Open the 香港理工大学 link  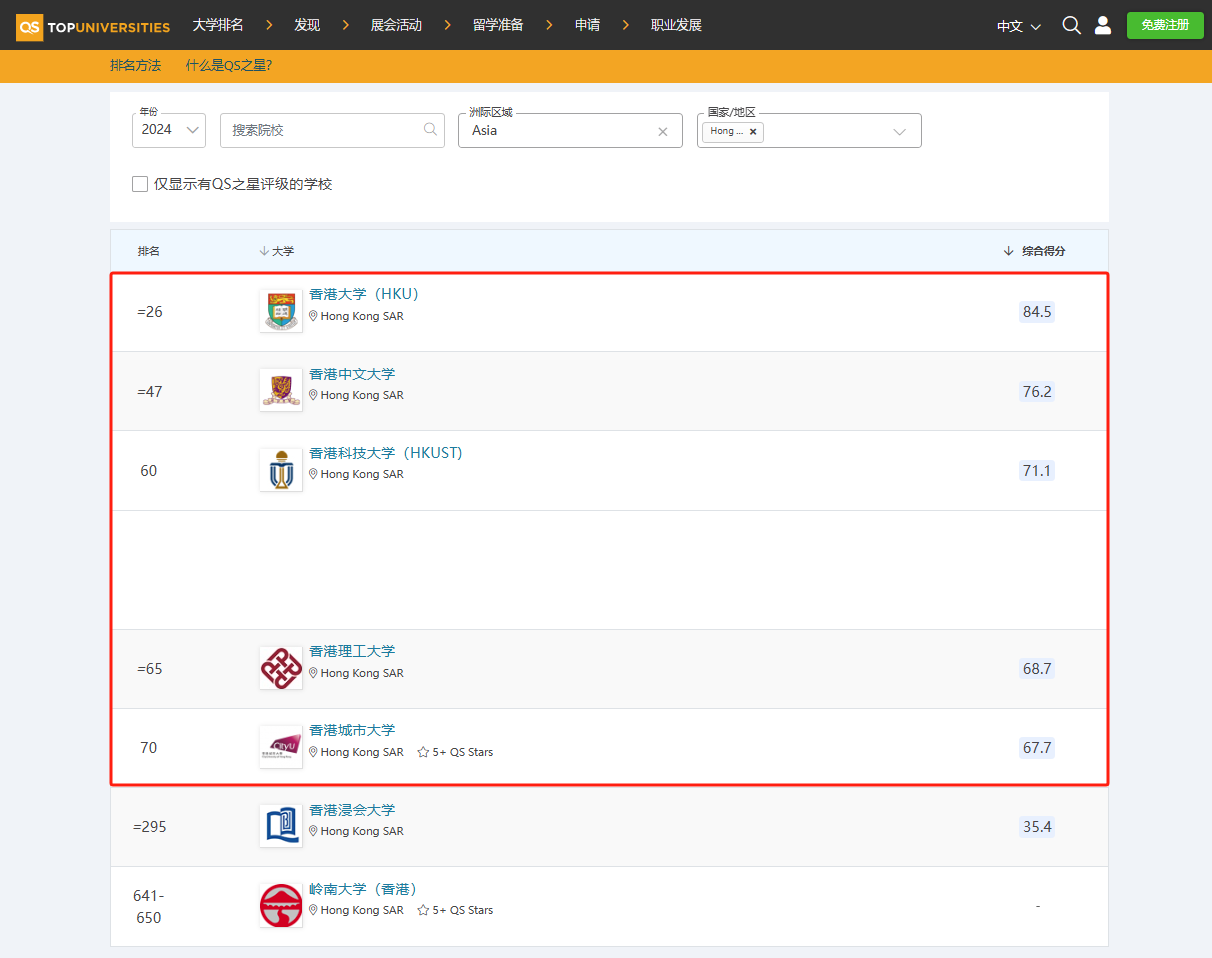pos(352,651)
